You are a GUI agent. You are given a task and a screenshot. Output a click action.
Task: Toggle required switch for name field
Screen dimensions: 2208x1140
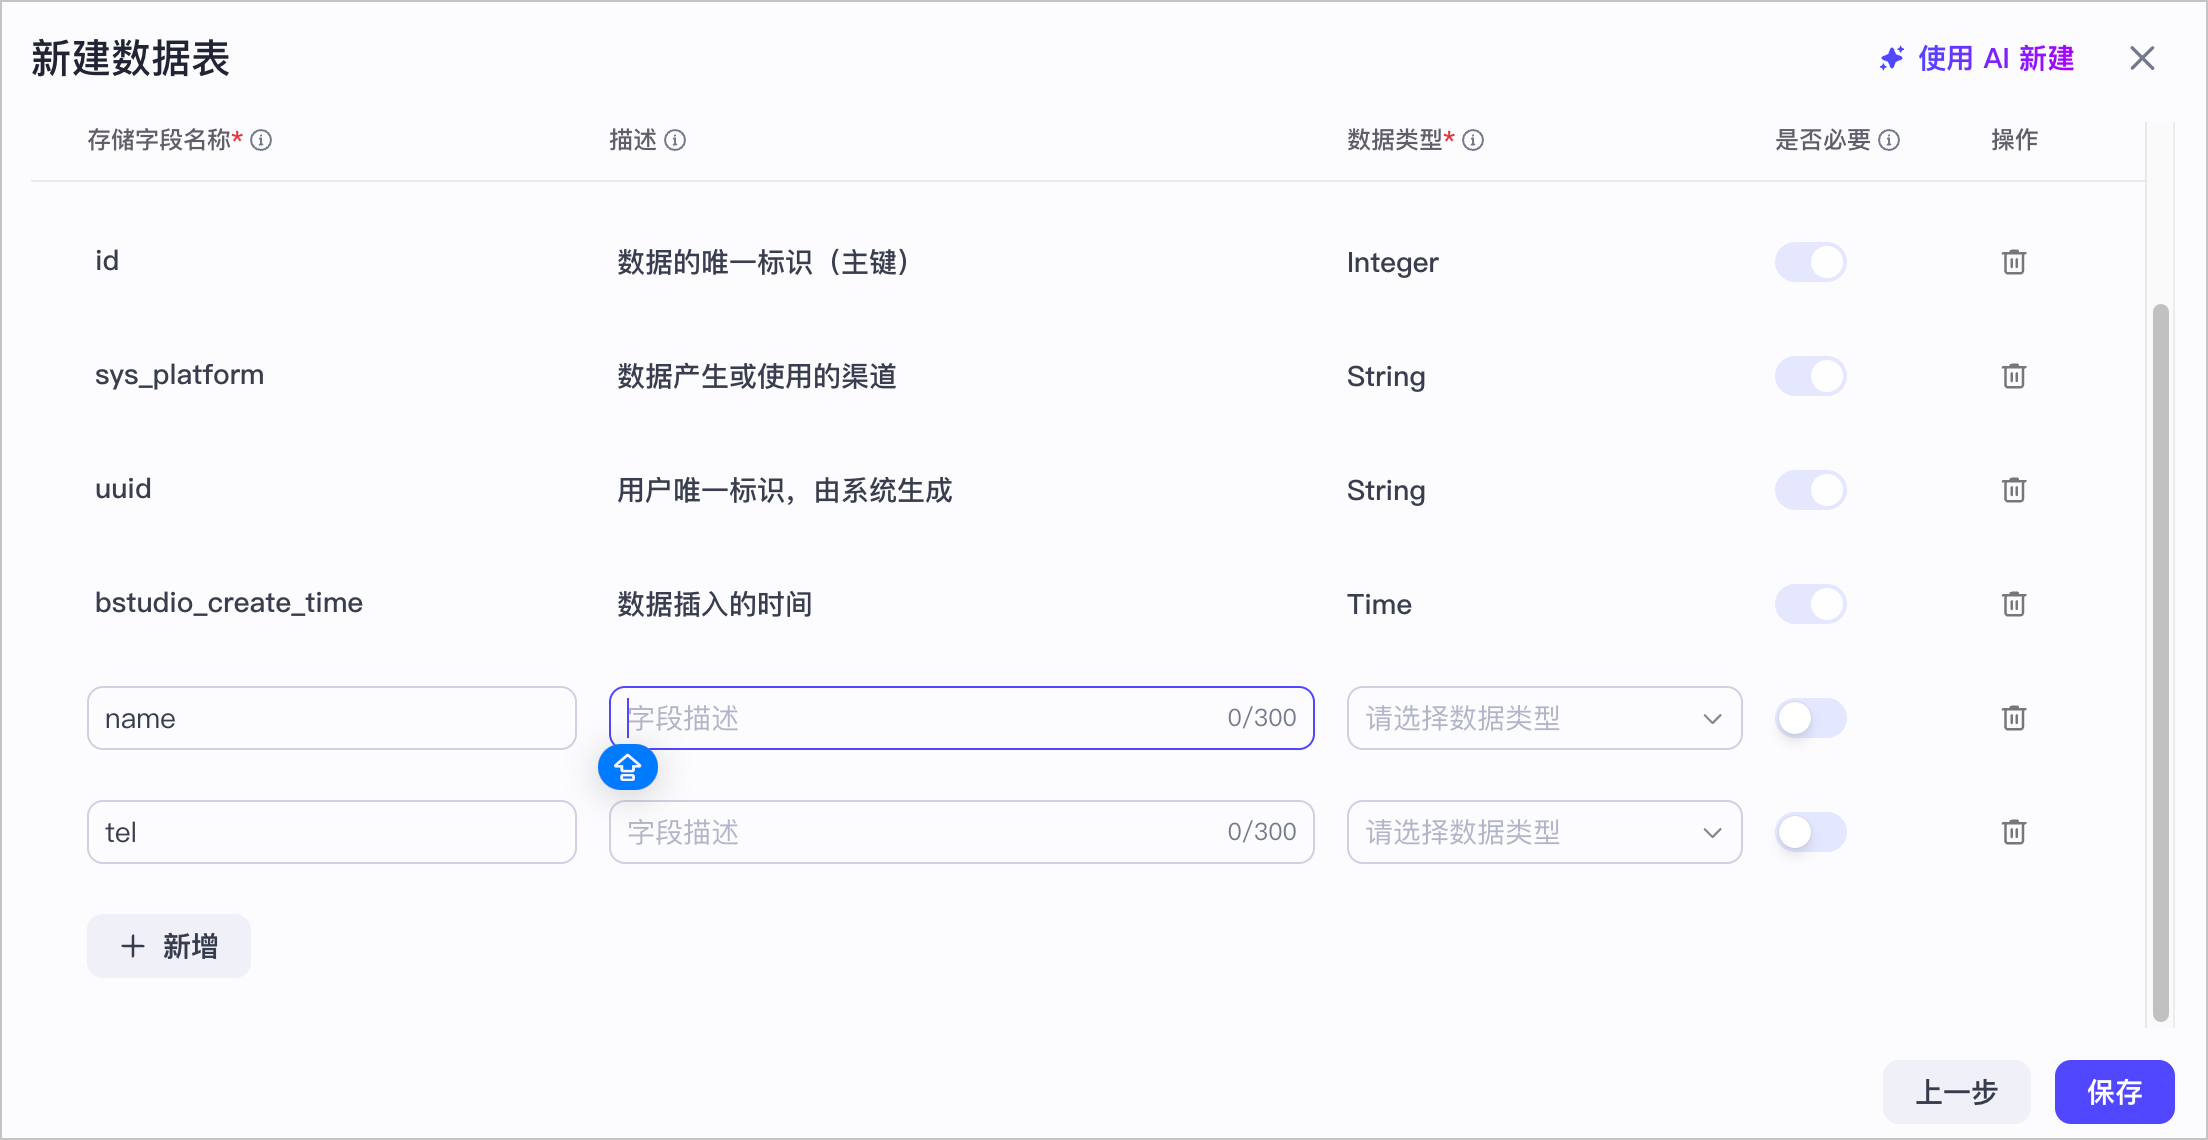tap(1810, 718)
